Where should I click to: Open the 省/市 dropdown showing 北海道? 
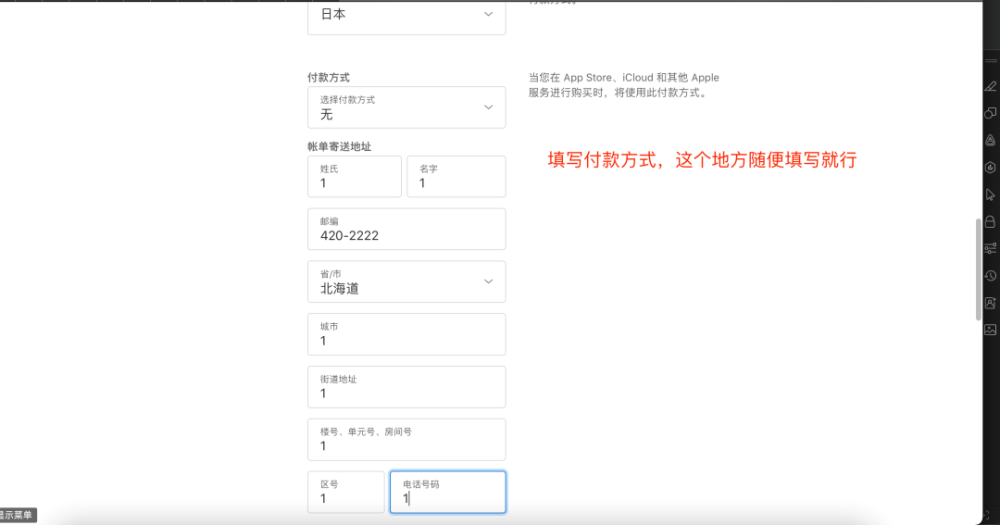[x=406, y=281]
